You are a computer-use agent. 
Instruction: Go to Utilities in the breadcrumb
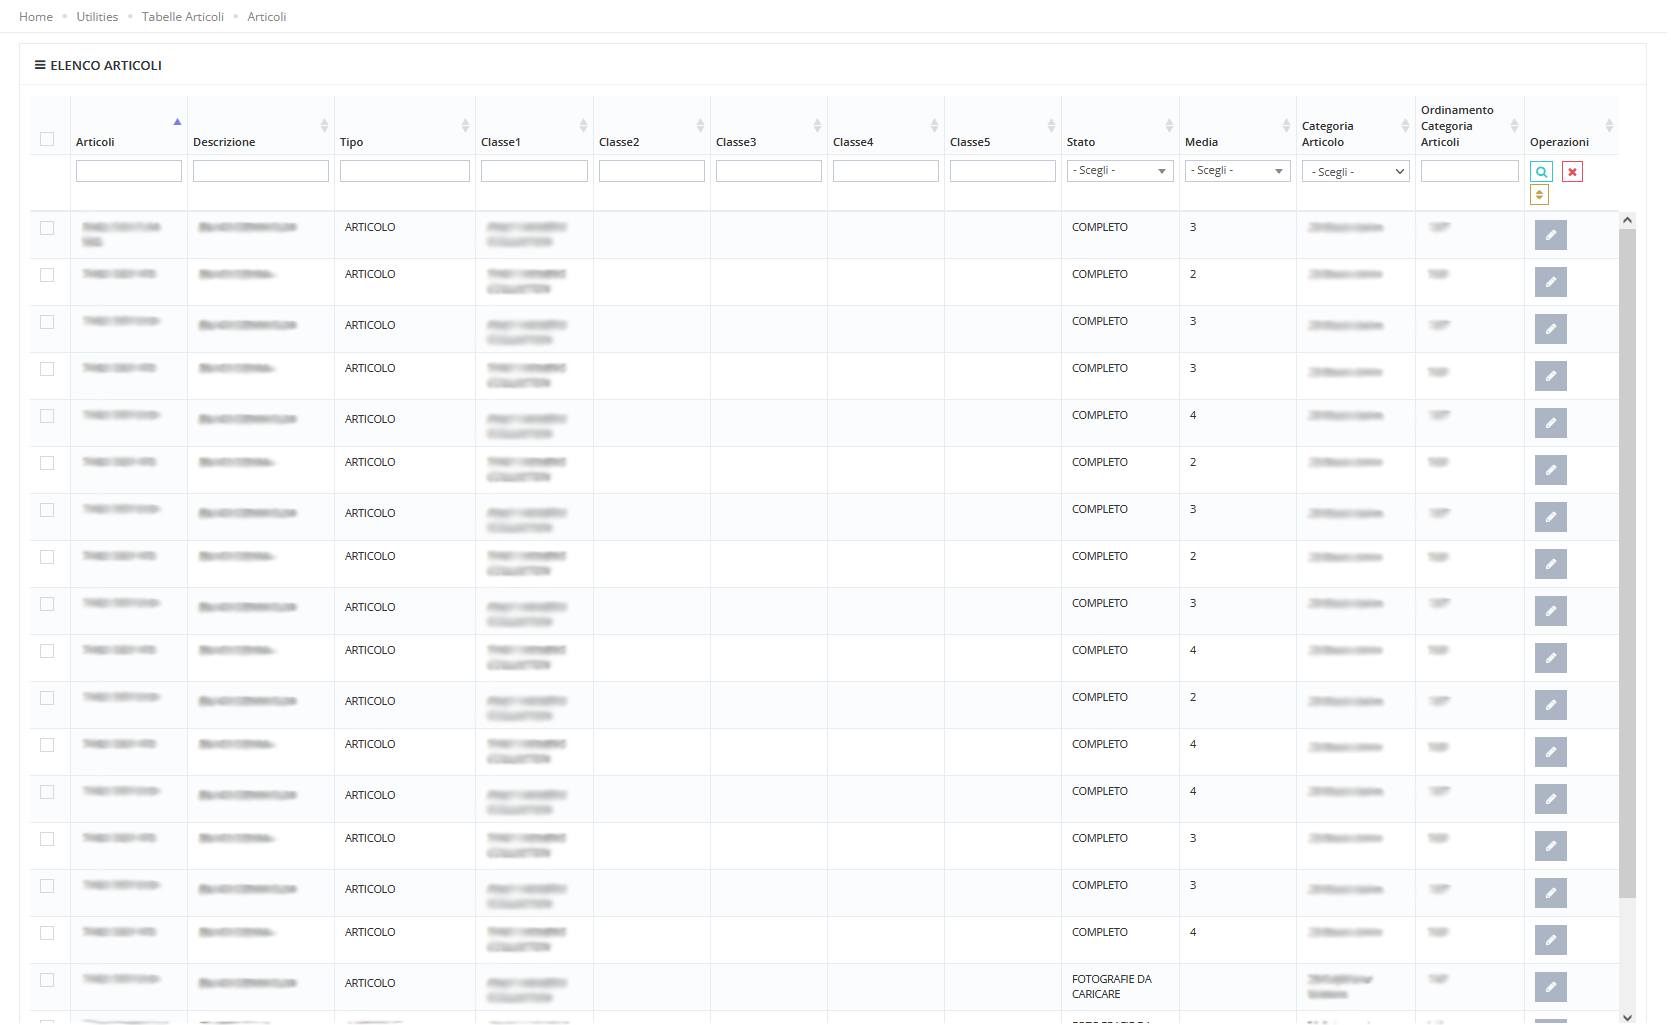[97, 17]
